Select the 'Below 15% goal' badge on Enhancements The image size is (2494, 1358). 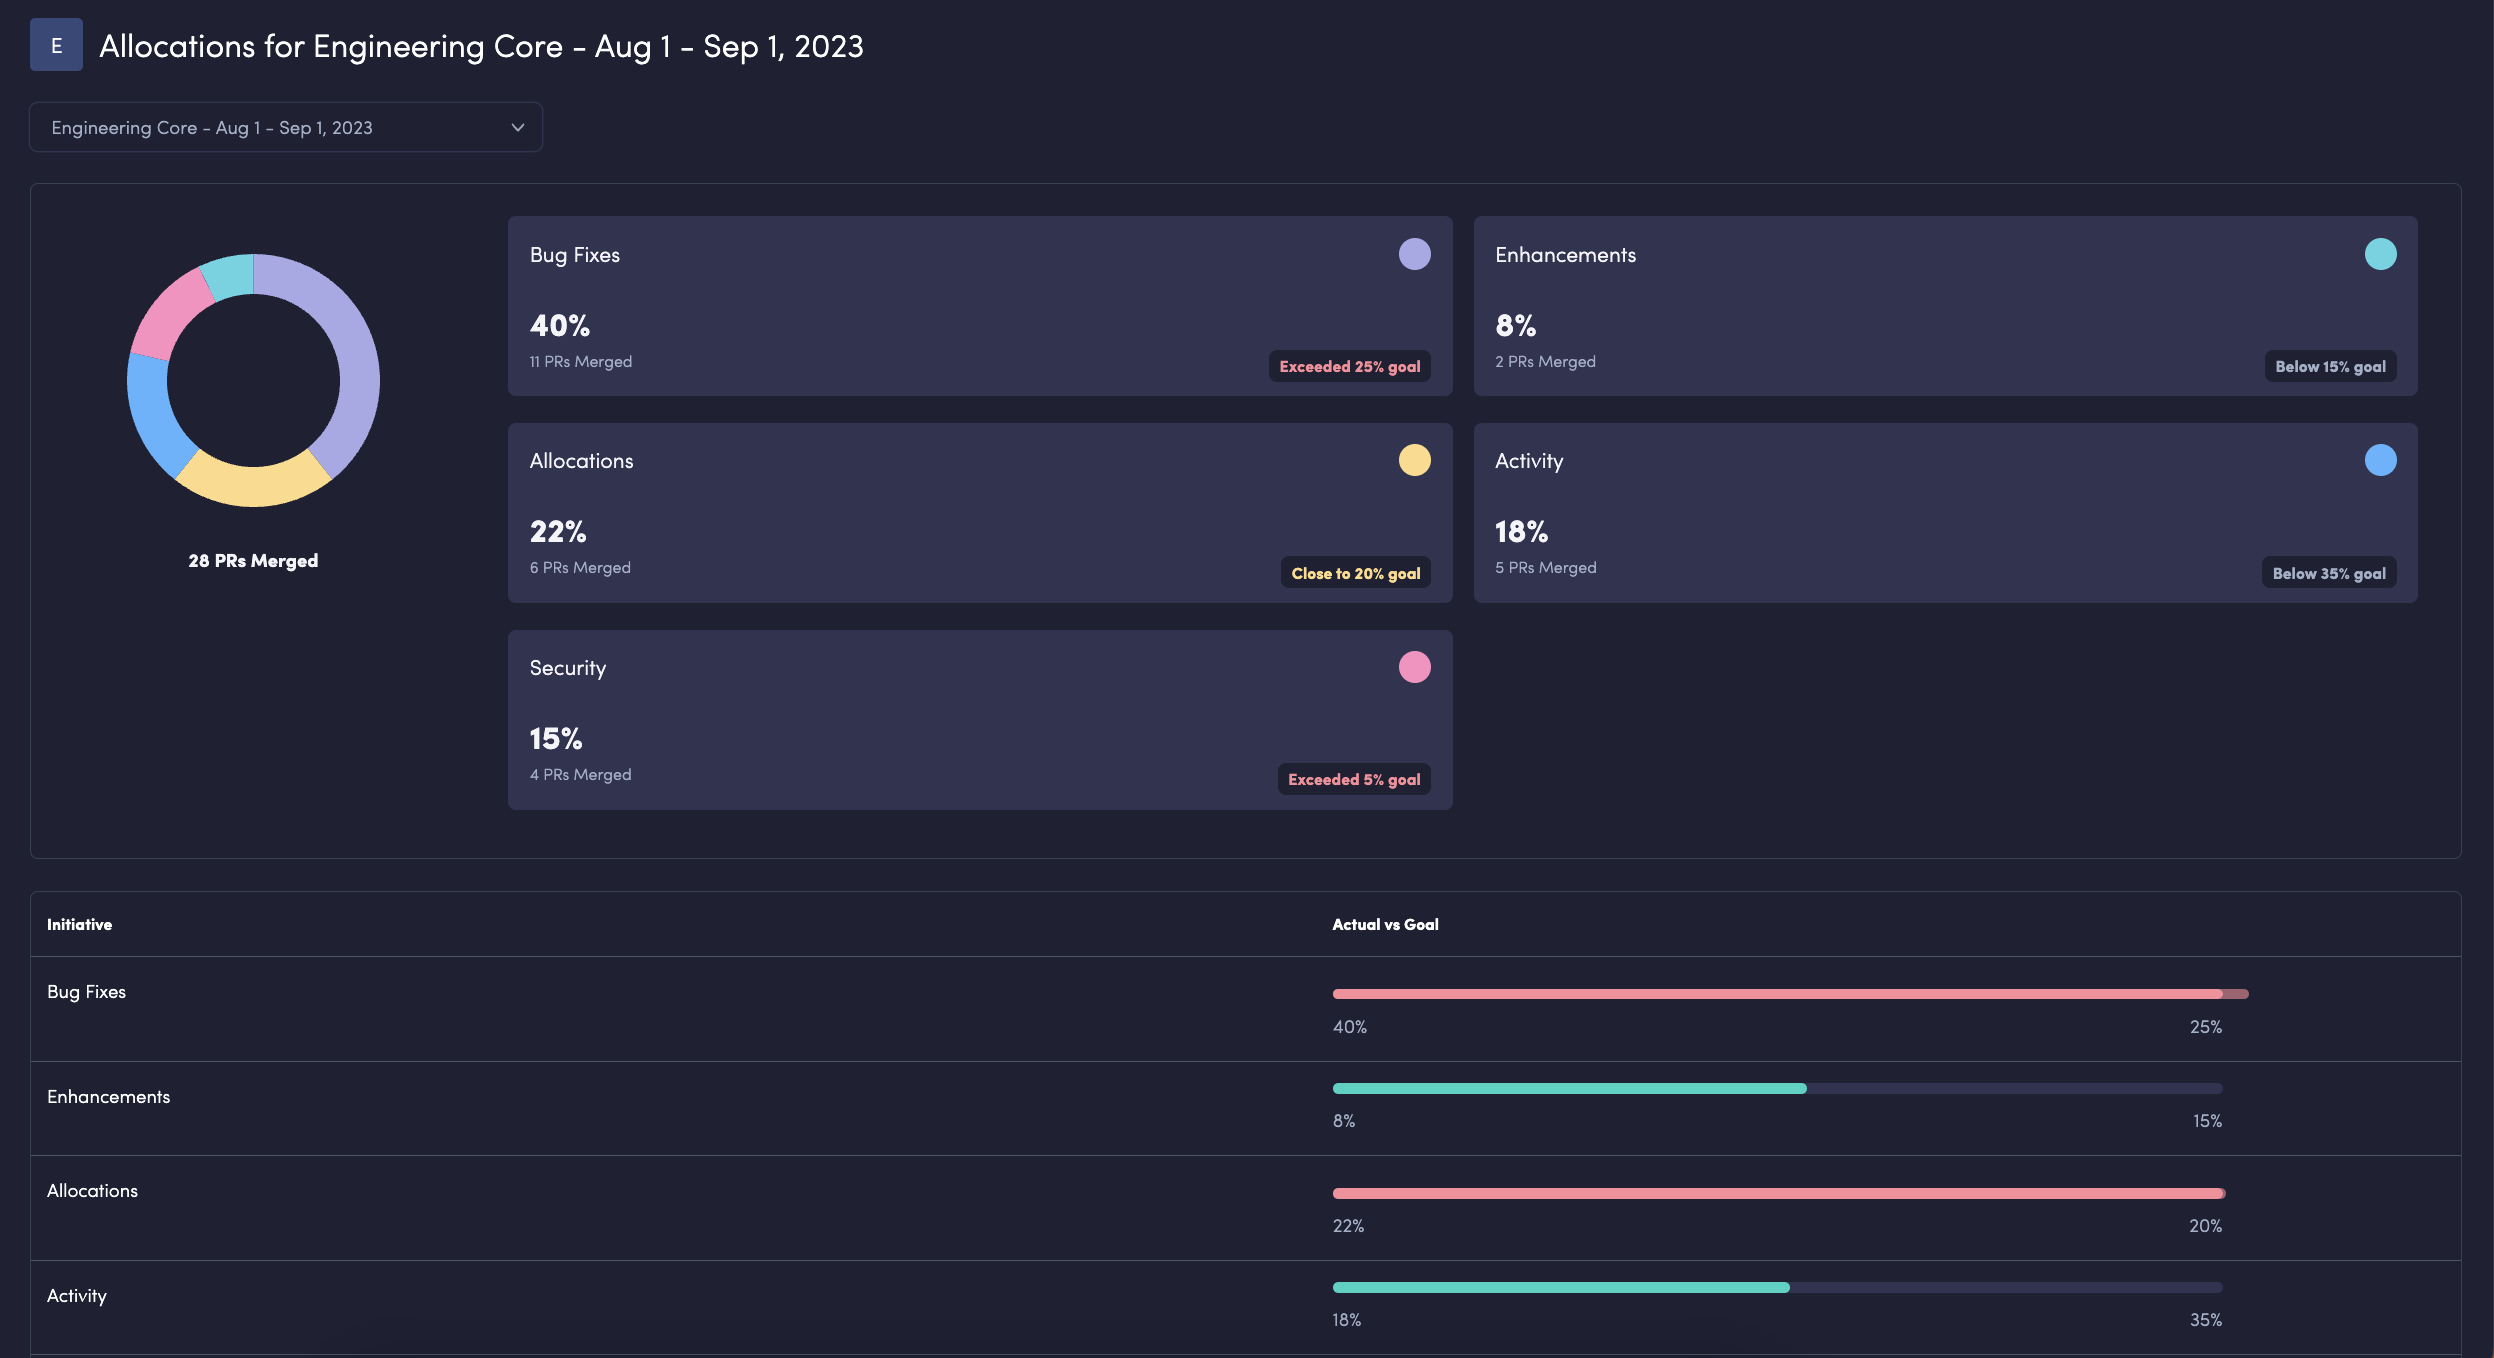tap(2329, 366)
